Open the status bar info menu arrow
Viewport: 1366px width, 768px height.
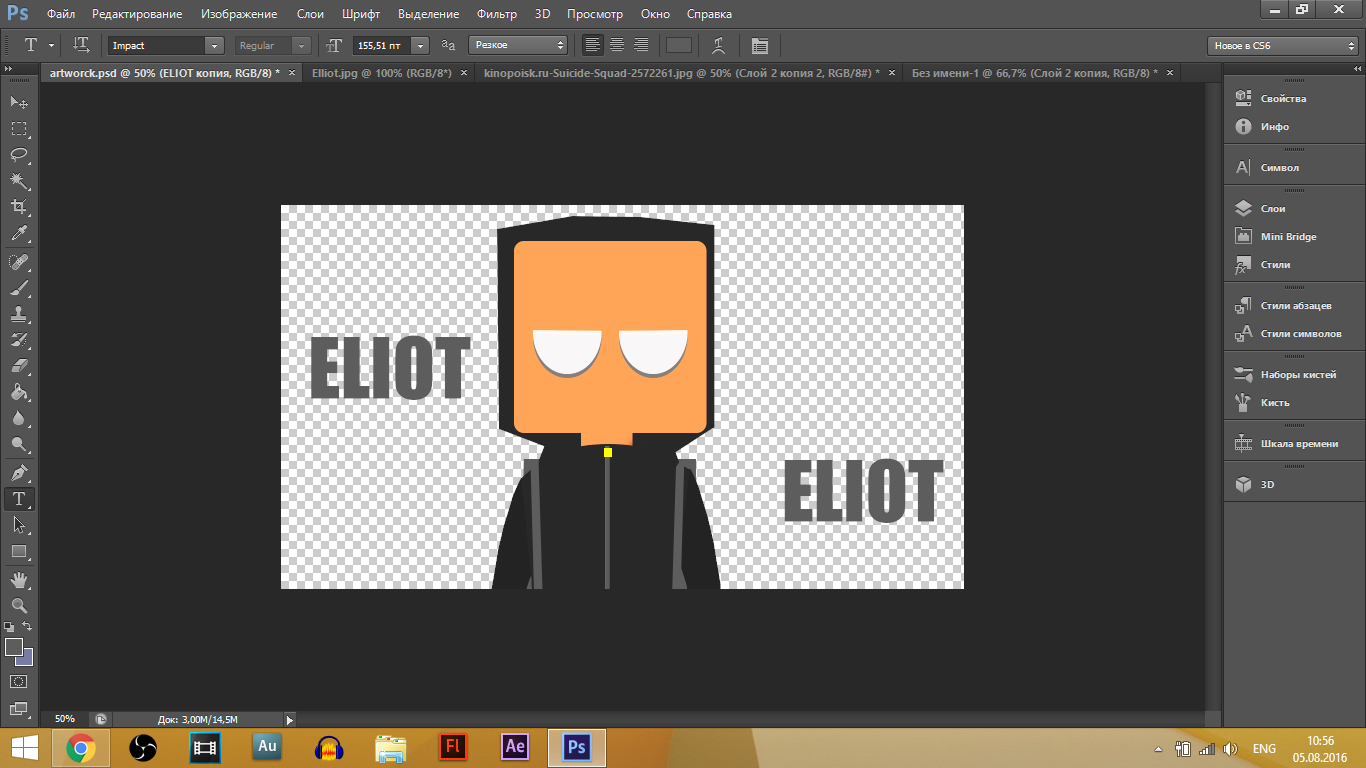tap(290, 719)
